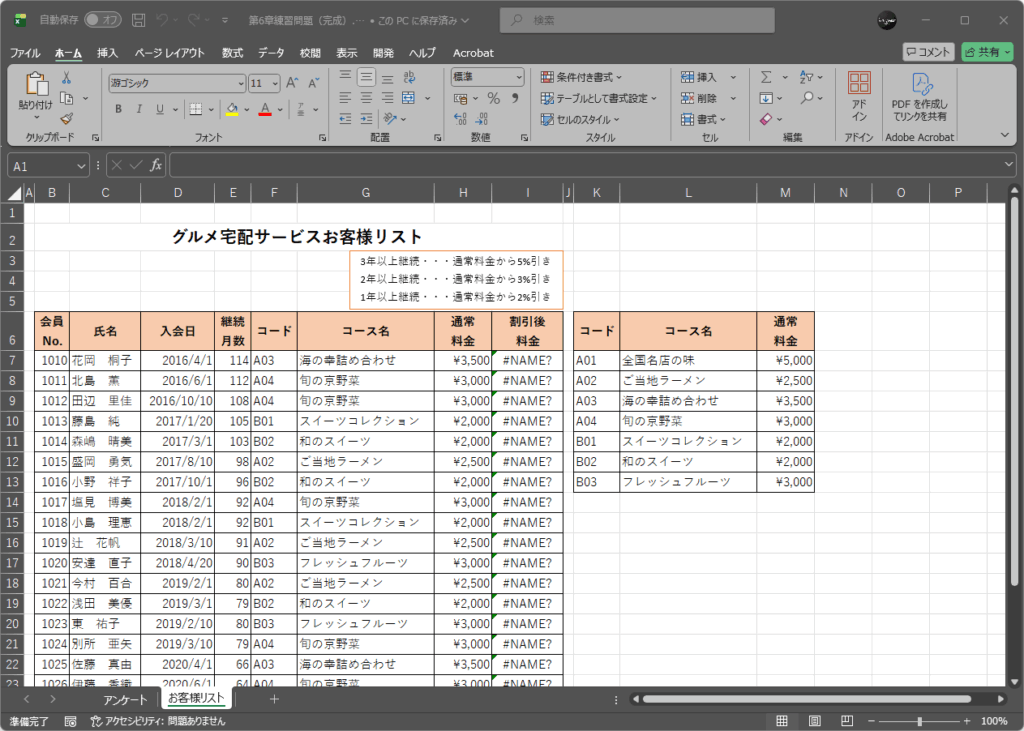1024x731 pixels.
Task: Click the Merge and Center icon
Action: [x=408, y=98]
